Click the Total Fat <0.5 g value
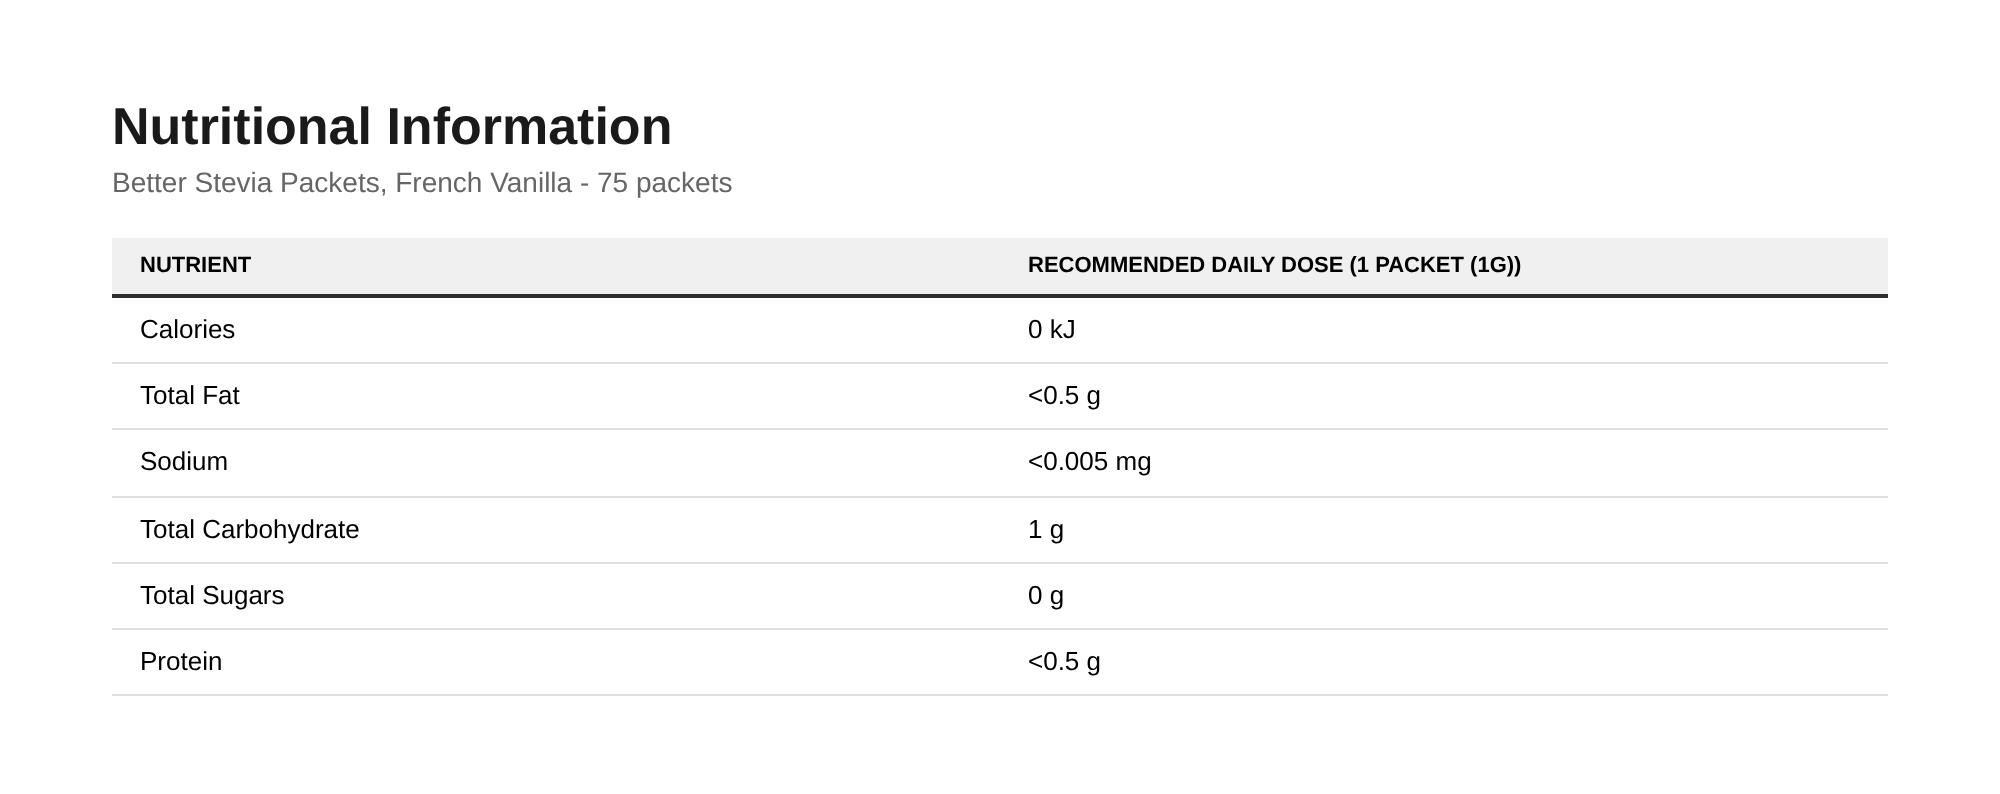 (x=1064, y=395)
